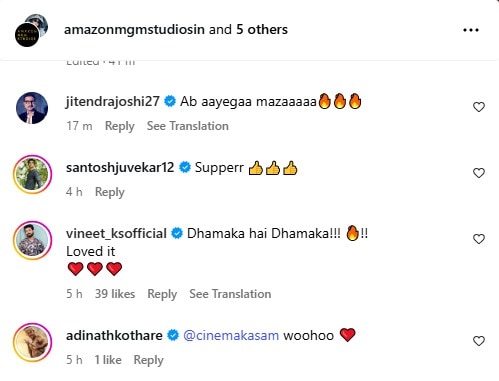Open the amazonmgmstudiosin profile avatar
This screenshot has width=499, height=381.
click(x=31, y=30)
